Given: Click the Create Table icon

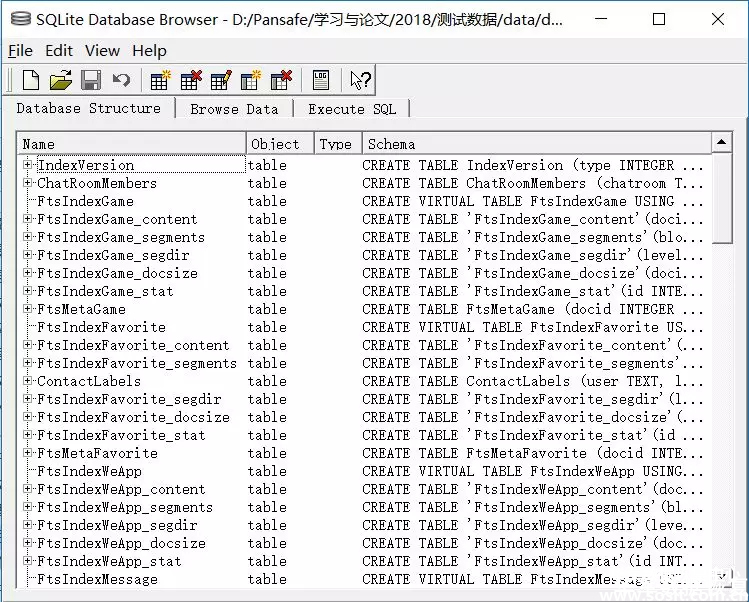Looking at the screenshot, I should point(160,80).
